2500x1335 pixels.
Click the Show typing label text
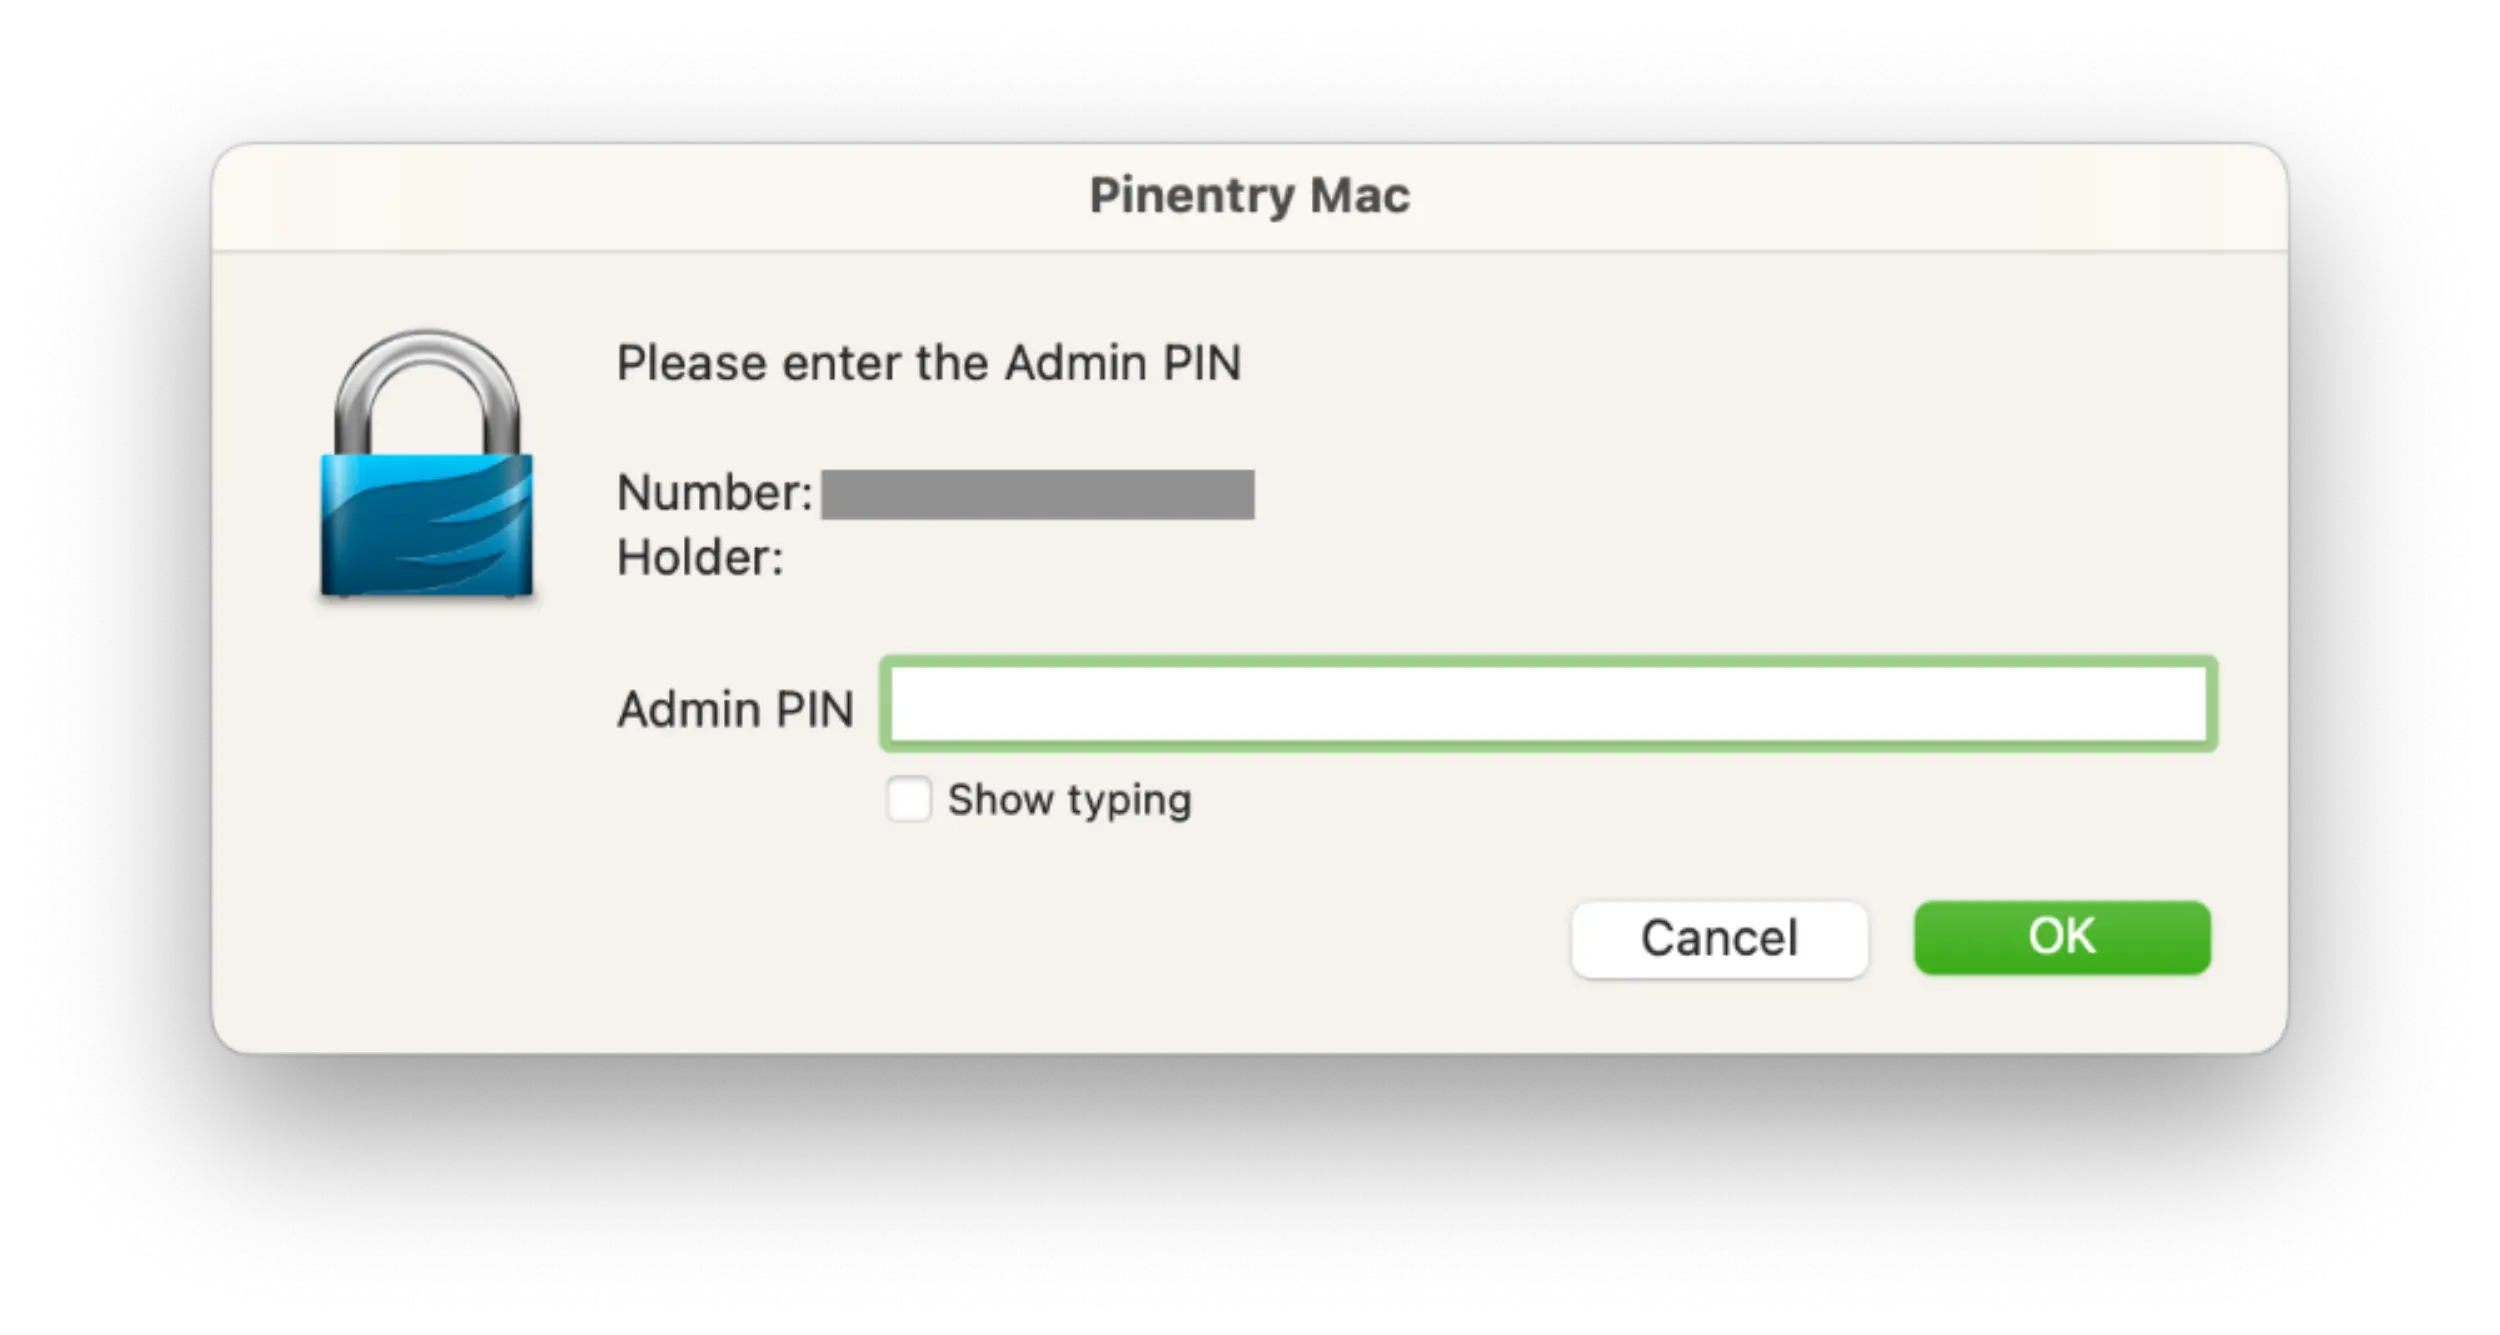[1068, 799]
